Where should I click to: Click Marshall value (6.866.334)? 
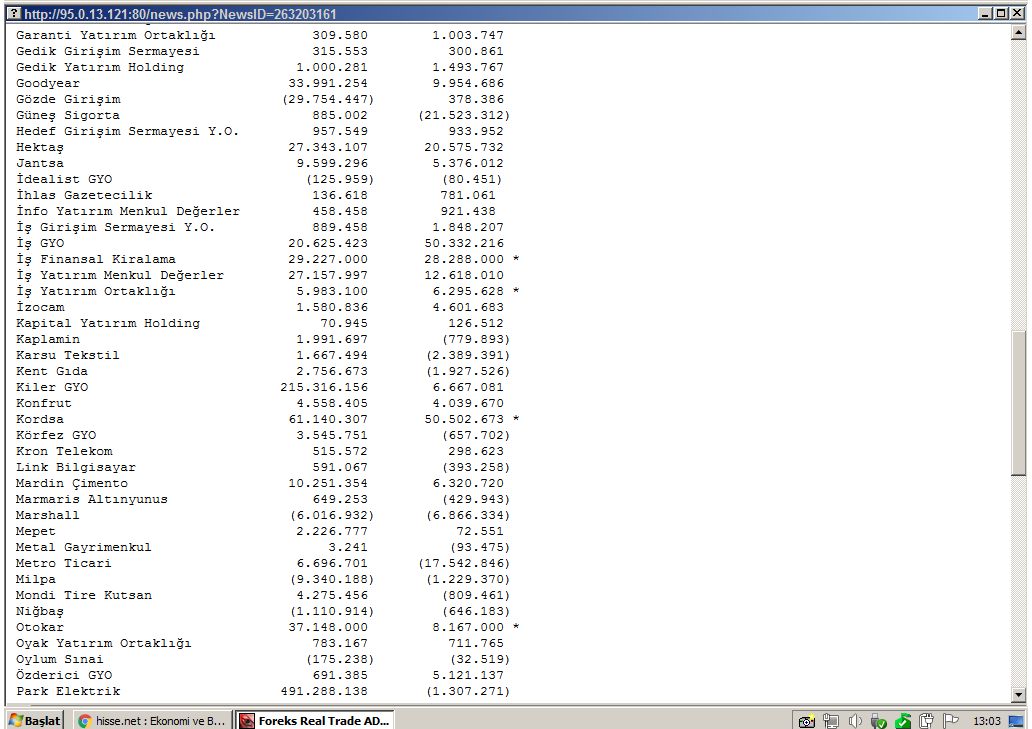[x=468, y=515]
